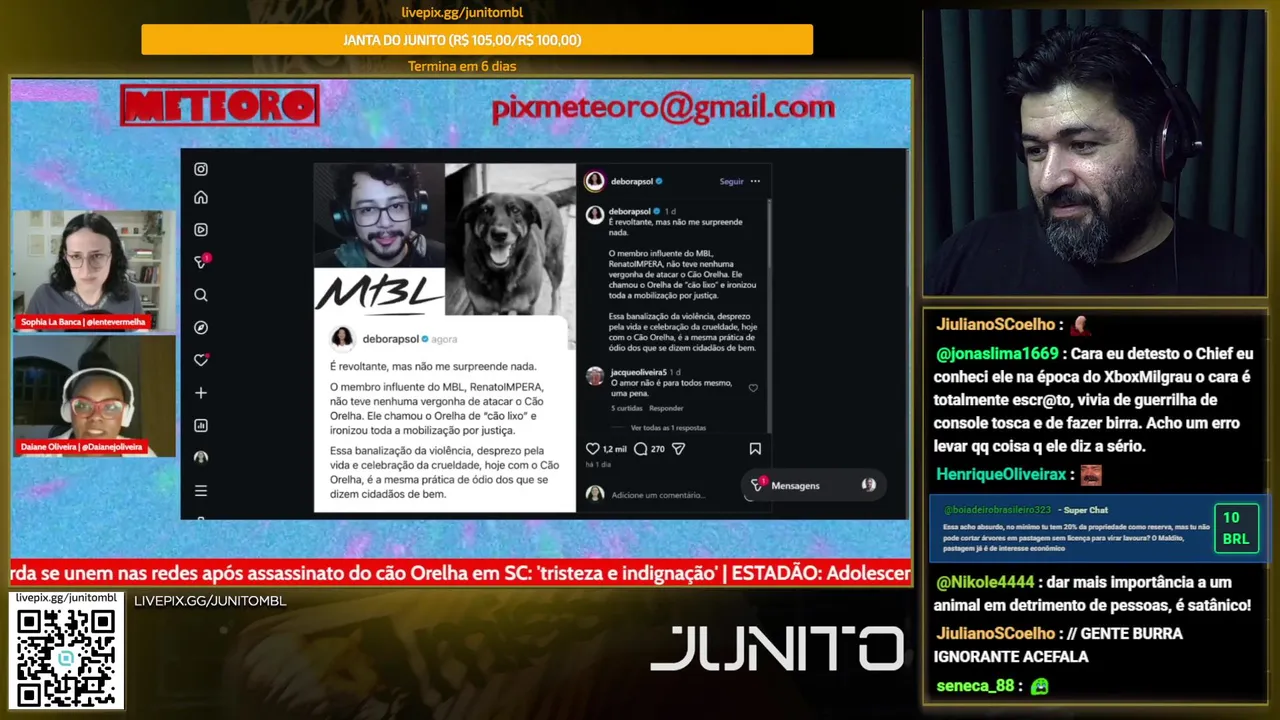
Task: Click 'JANTA DO JUNITO' donation goal bar
Action: coord(477,40)
